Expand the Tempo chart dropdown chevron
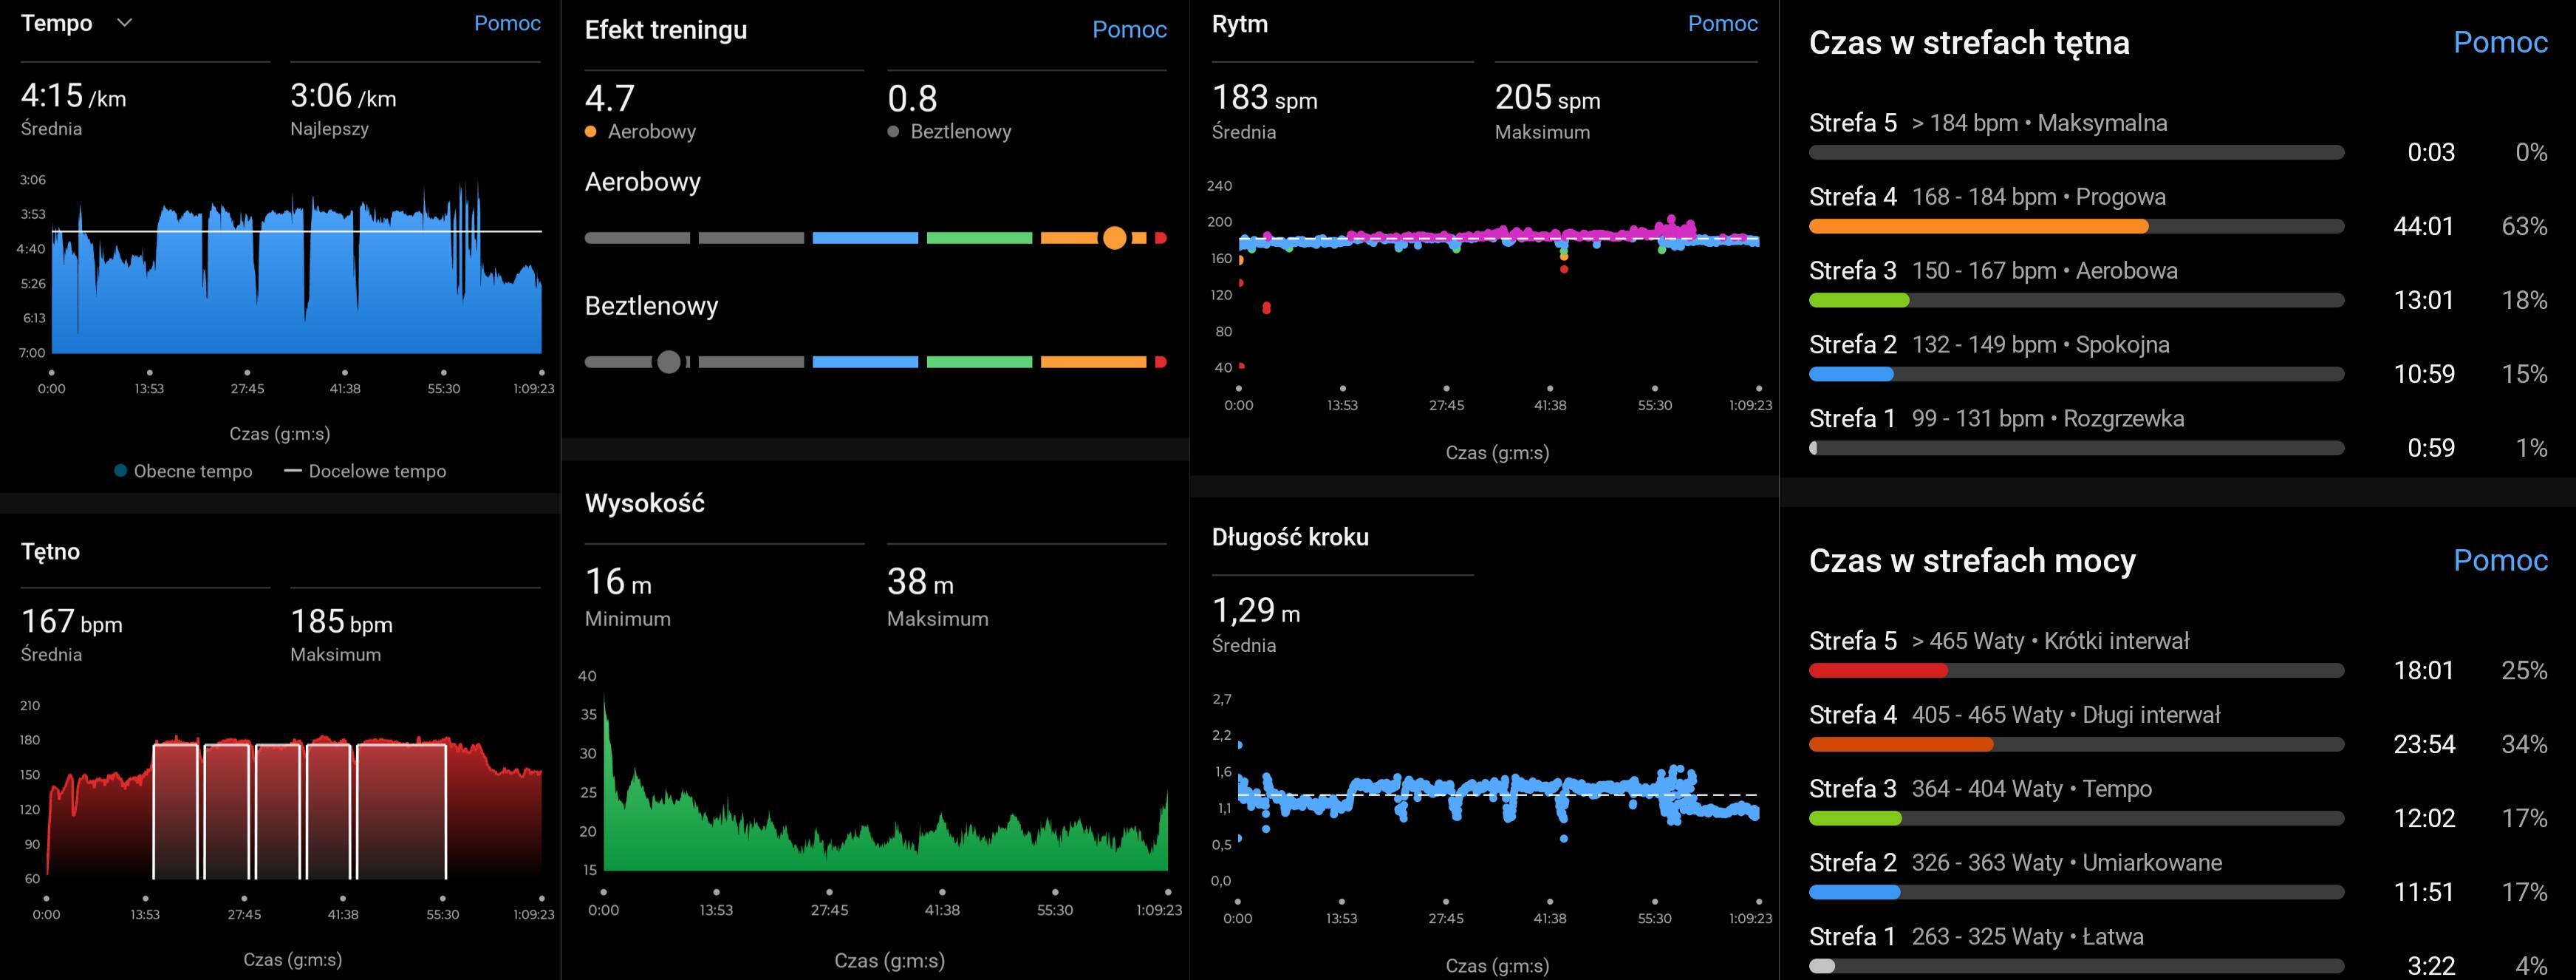The width and height of the screenshot is (2576, 980). (x=124, y=23)
